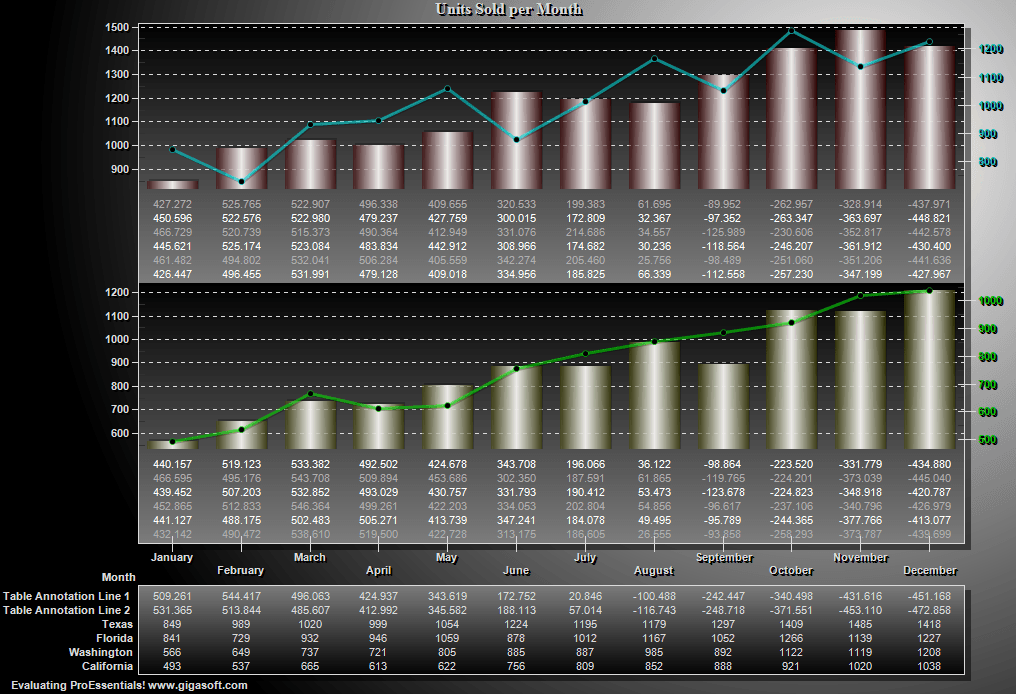
Task: Click upper annotation value 427.272 under January
Action: pyautogui.click(x=172, y=204)
